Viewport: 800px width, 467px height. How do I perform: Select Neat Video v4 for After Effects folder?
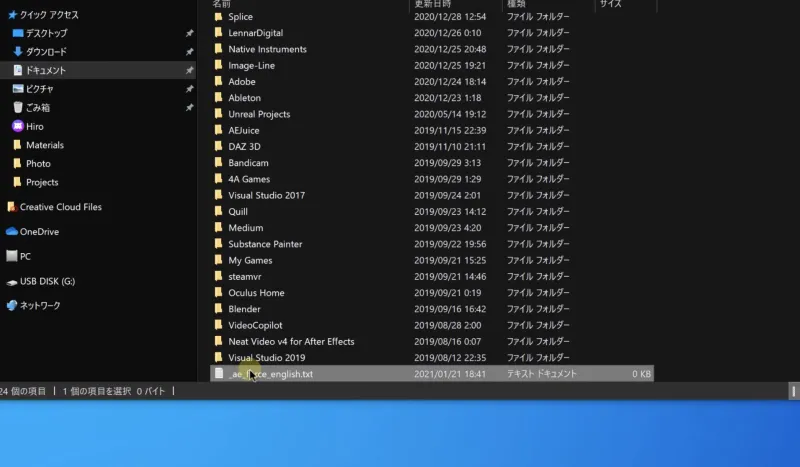click(291, 341)
